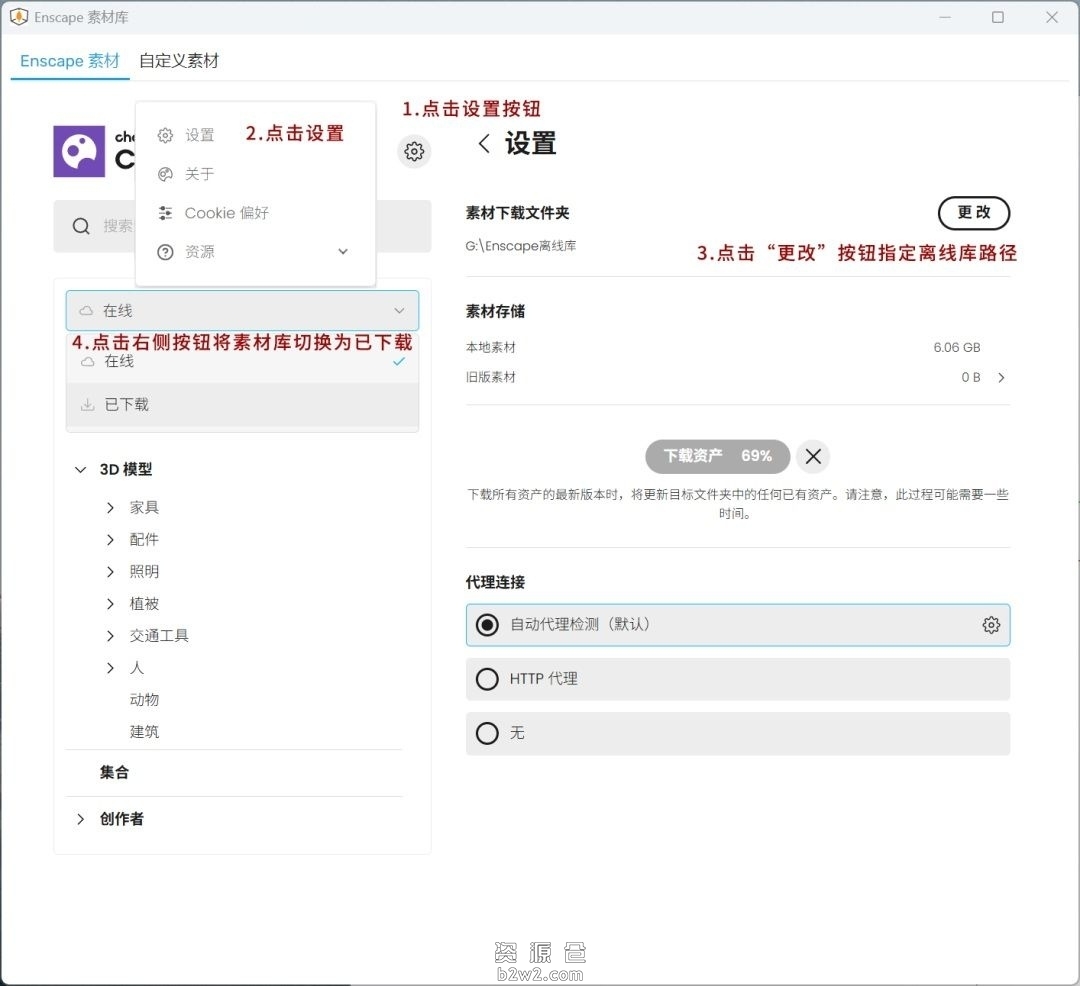The image size is (1080, 986).
Task: Click the 下载资产 69% progress pill
Action: click(x=717, y=456)
